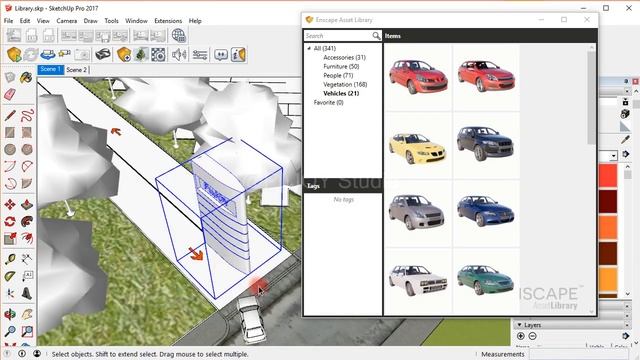The height and width of the screenshot is (360, 640).
Task: Select the Orbit tool
Action: (10, 314)
